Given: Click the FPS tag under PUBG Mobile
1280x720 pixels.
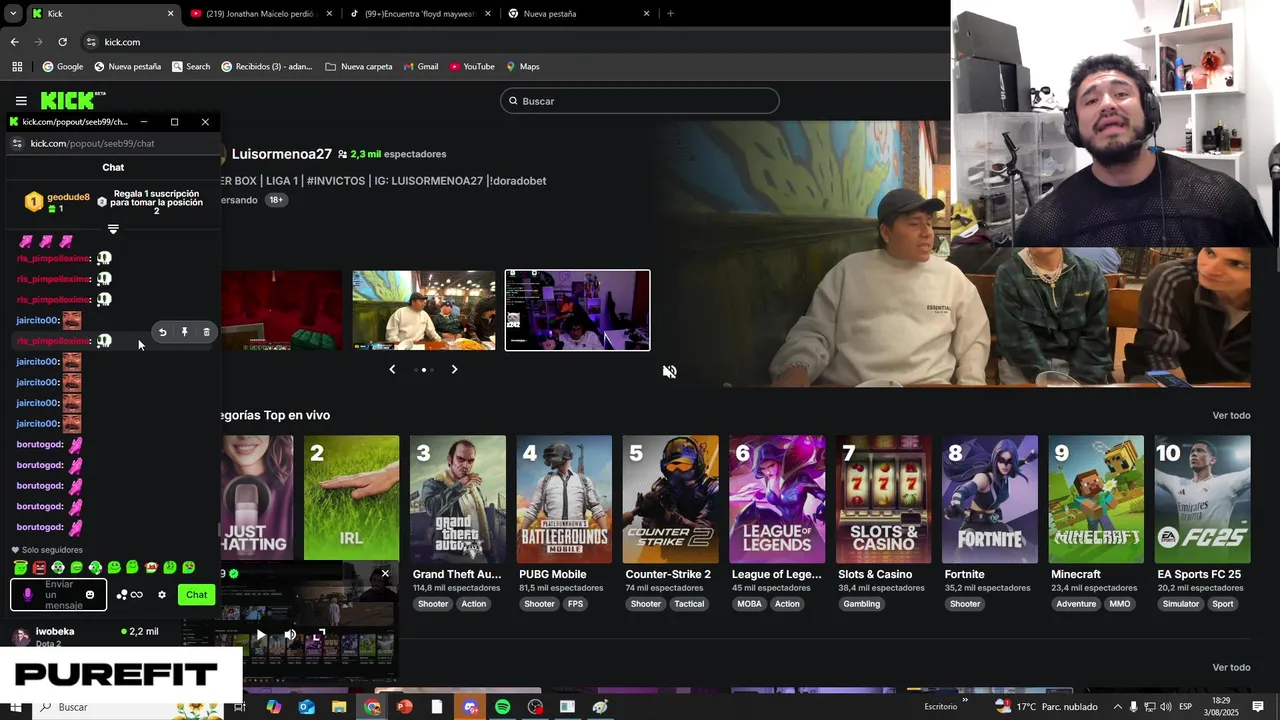Looking at the screenshot, I should (575, 604).
